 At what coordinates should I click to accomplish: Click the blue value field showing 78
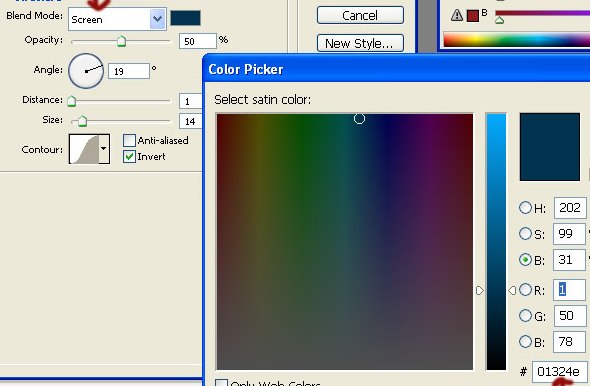tap(569, 342)
